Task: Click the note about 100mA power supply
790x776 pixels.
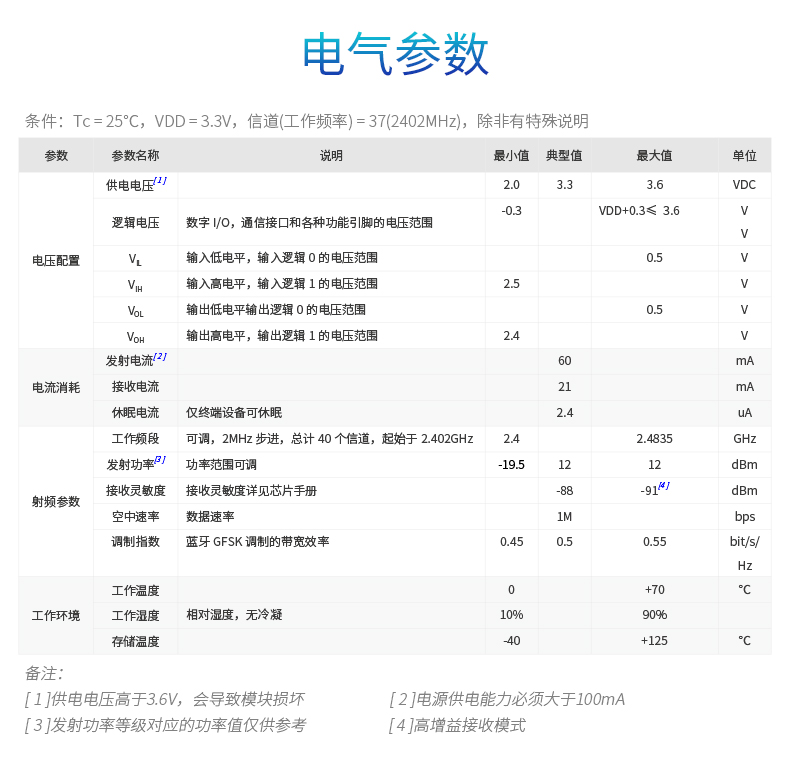Action: point(507,699)
